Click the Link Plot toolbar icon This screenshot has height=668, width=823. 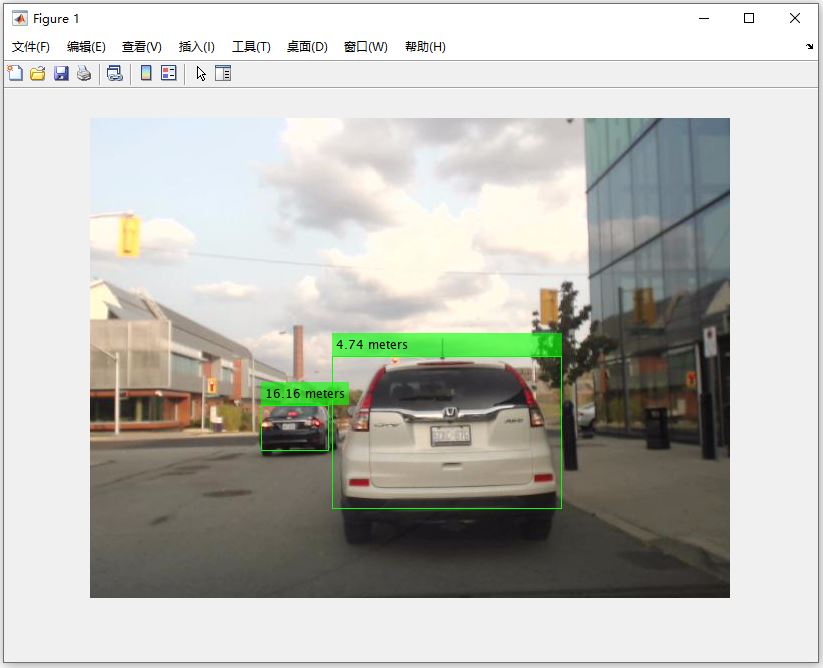114,73
